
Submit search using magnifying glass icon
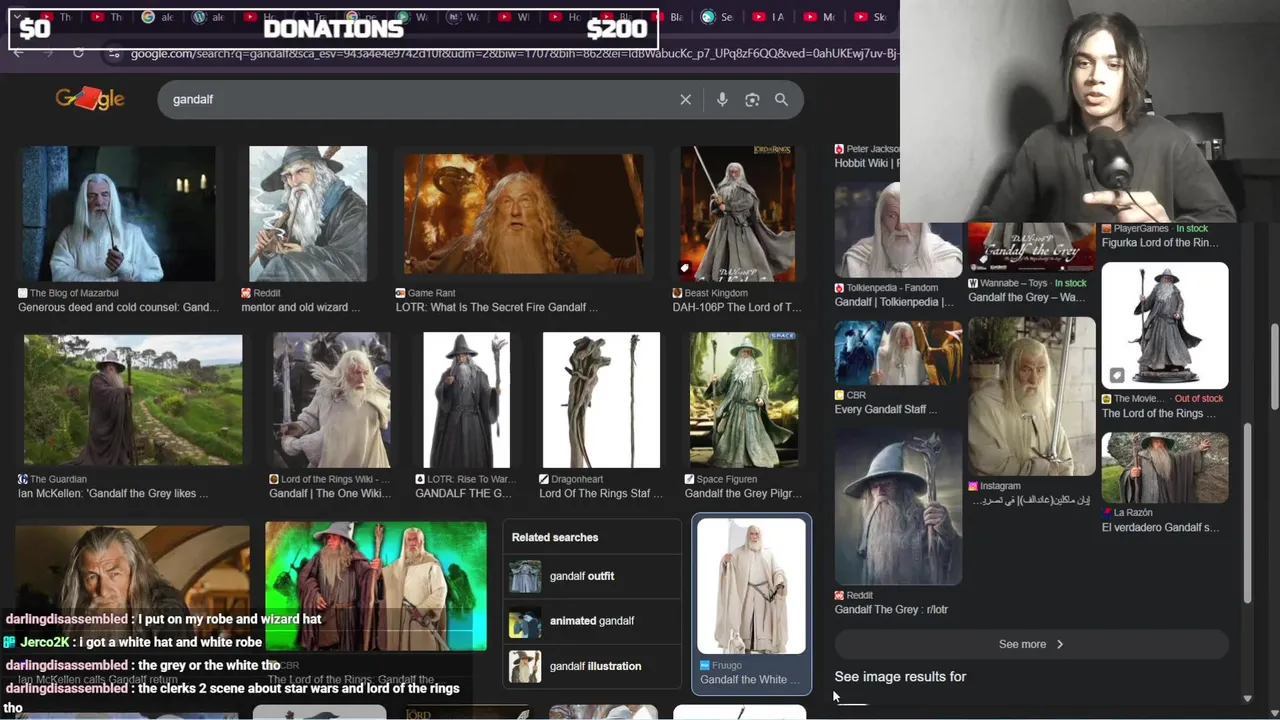coord(781,100)
